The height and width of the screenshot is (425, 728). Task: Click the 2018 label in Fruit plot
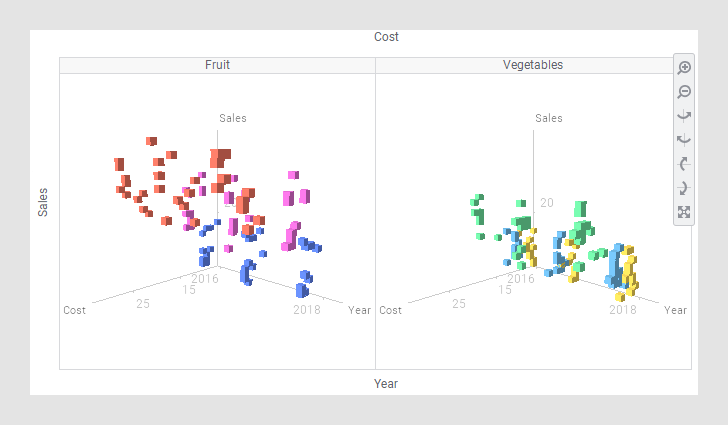point(306,310)
